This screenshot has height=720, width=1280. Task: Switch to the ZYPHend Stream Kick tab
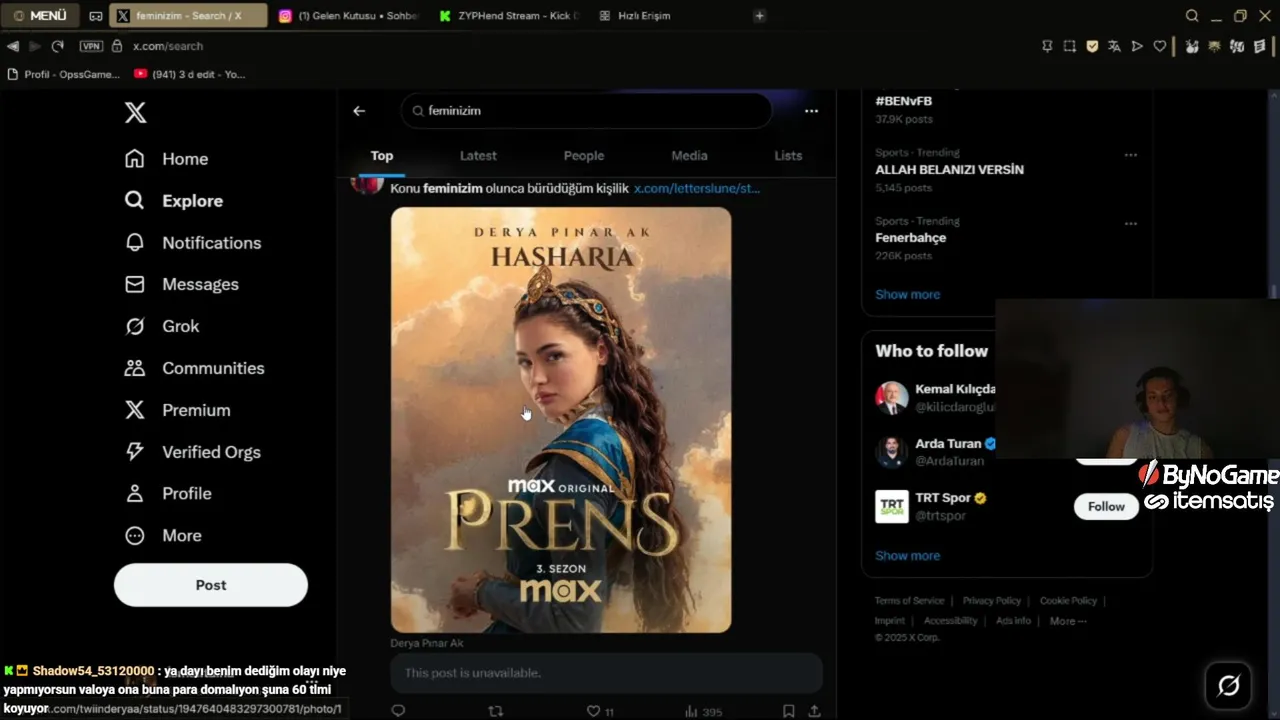click(508, 16)
